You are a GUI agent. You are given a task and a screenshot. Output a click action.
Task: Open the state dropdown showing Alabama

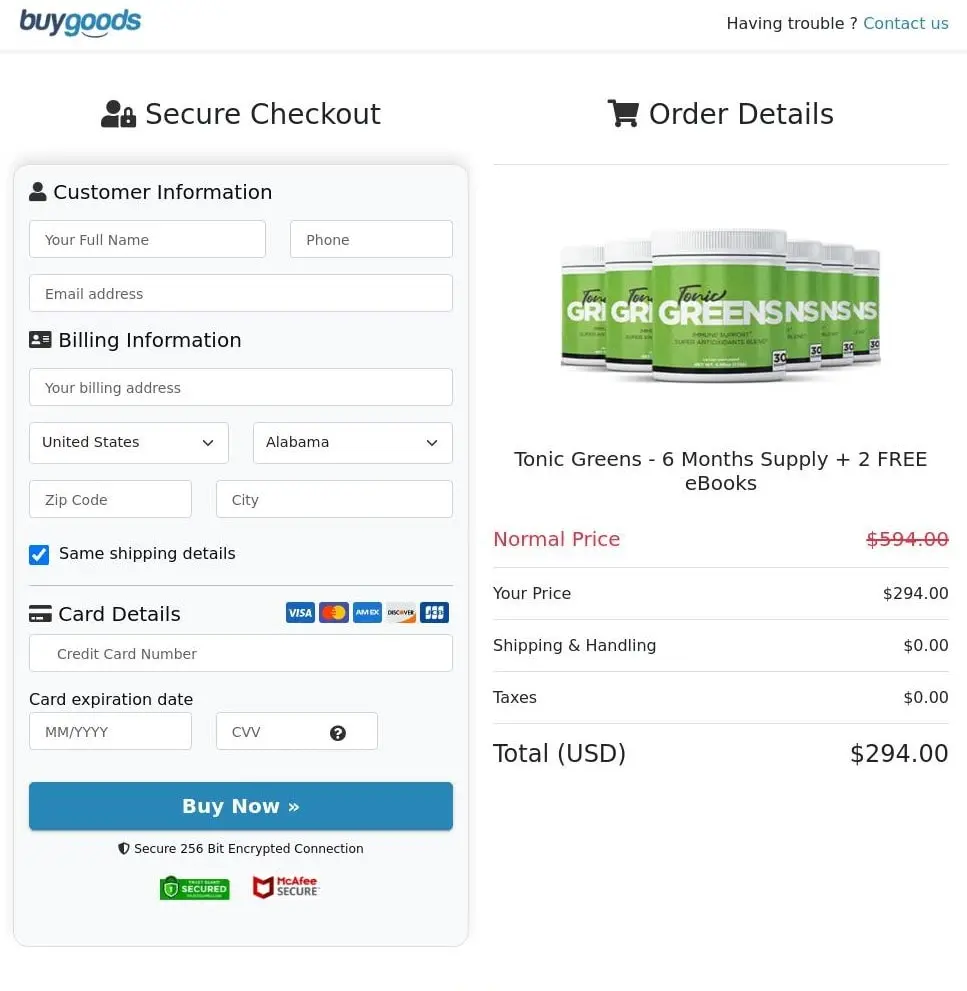352,442
